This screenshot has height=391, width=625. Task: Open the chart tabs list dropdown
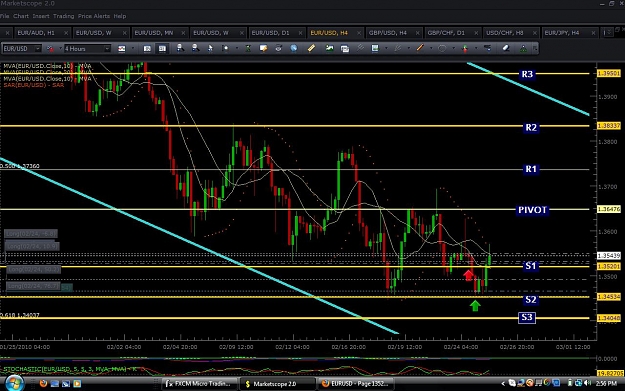click(608, 33)
